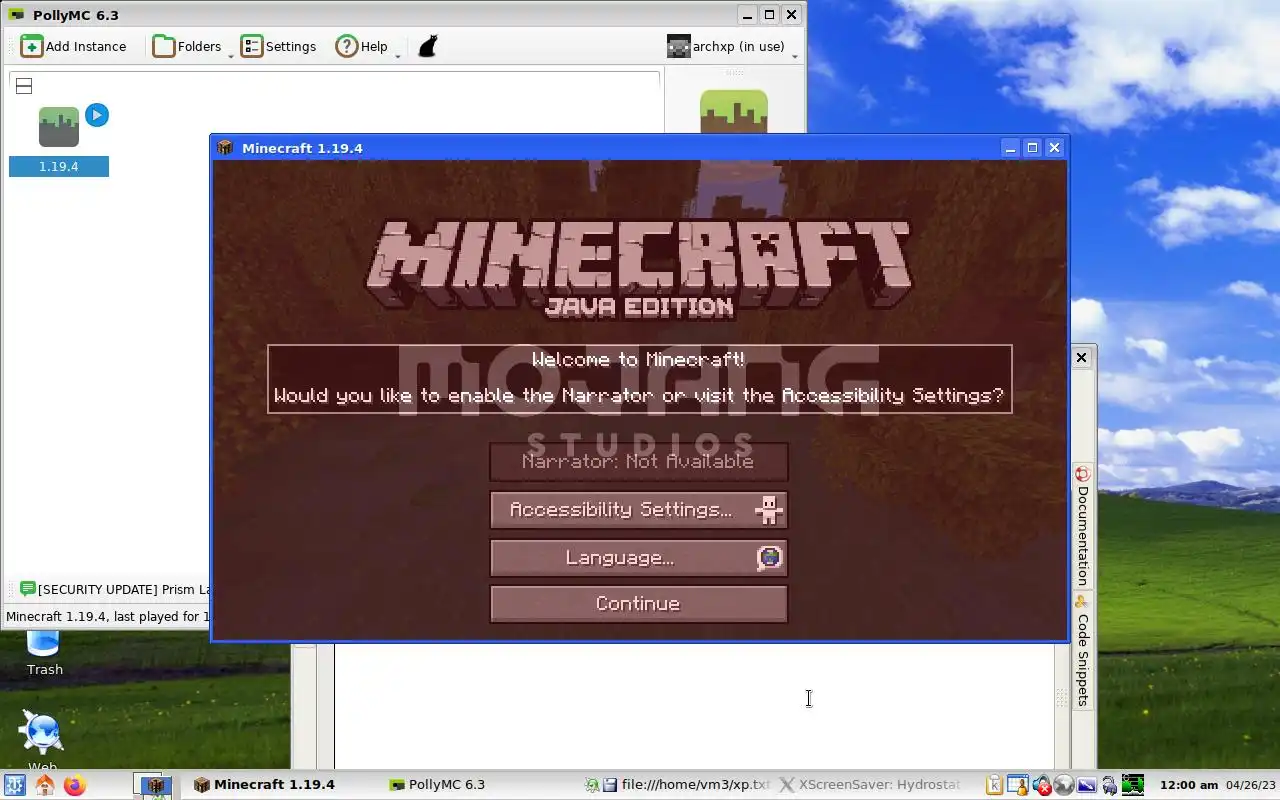Switch to PollyMC 6.3 taskbar entry
The image size is (1280, 800).
437,785
